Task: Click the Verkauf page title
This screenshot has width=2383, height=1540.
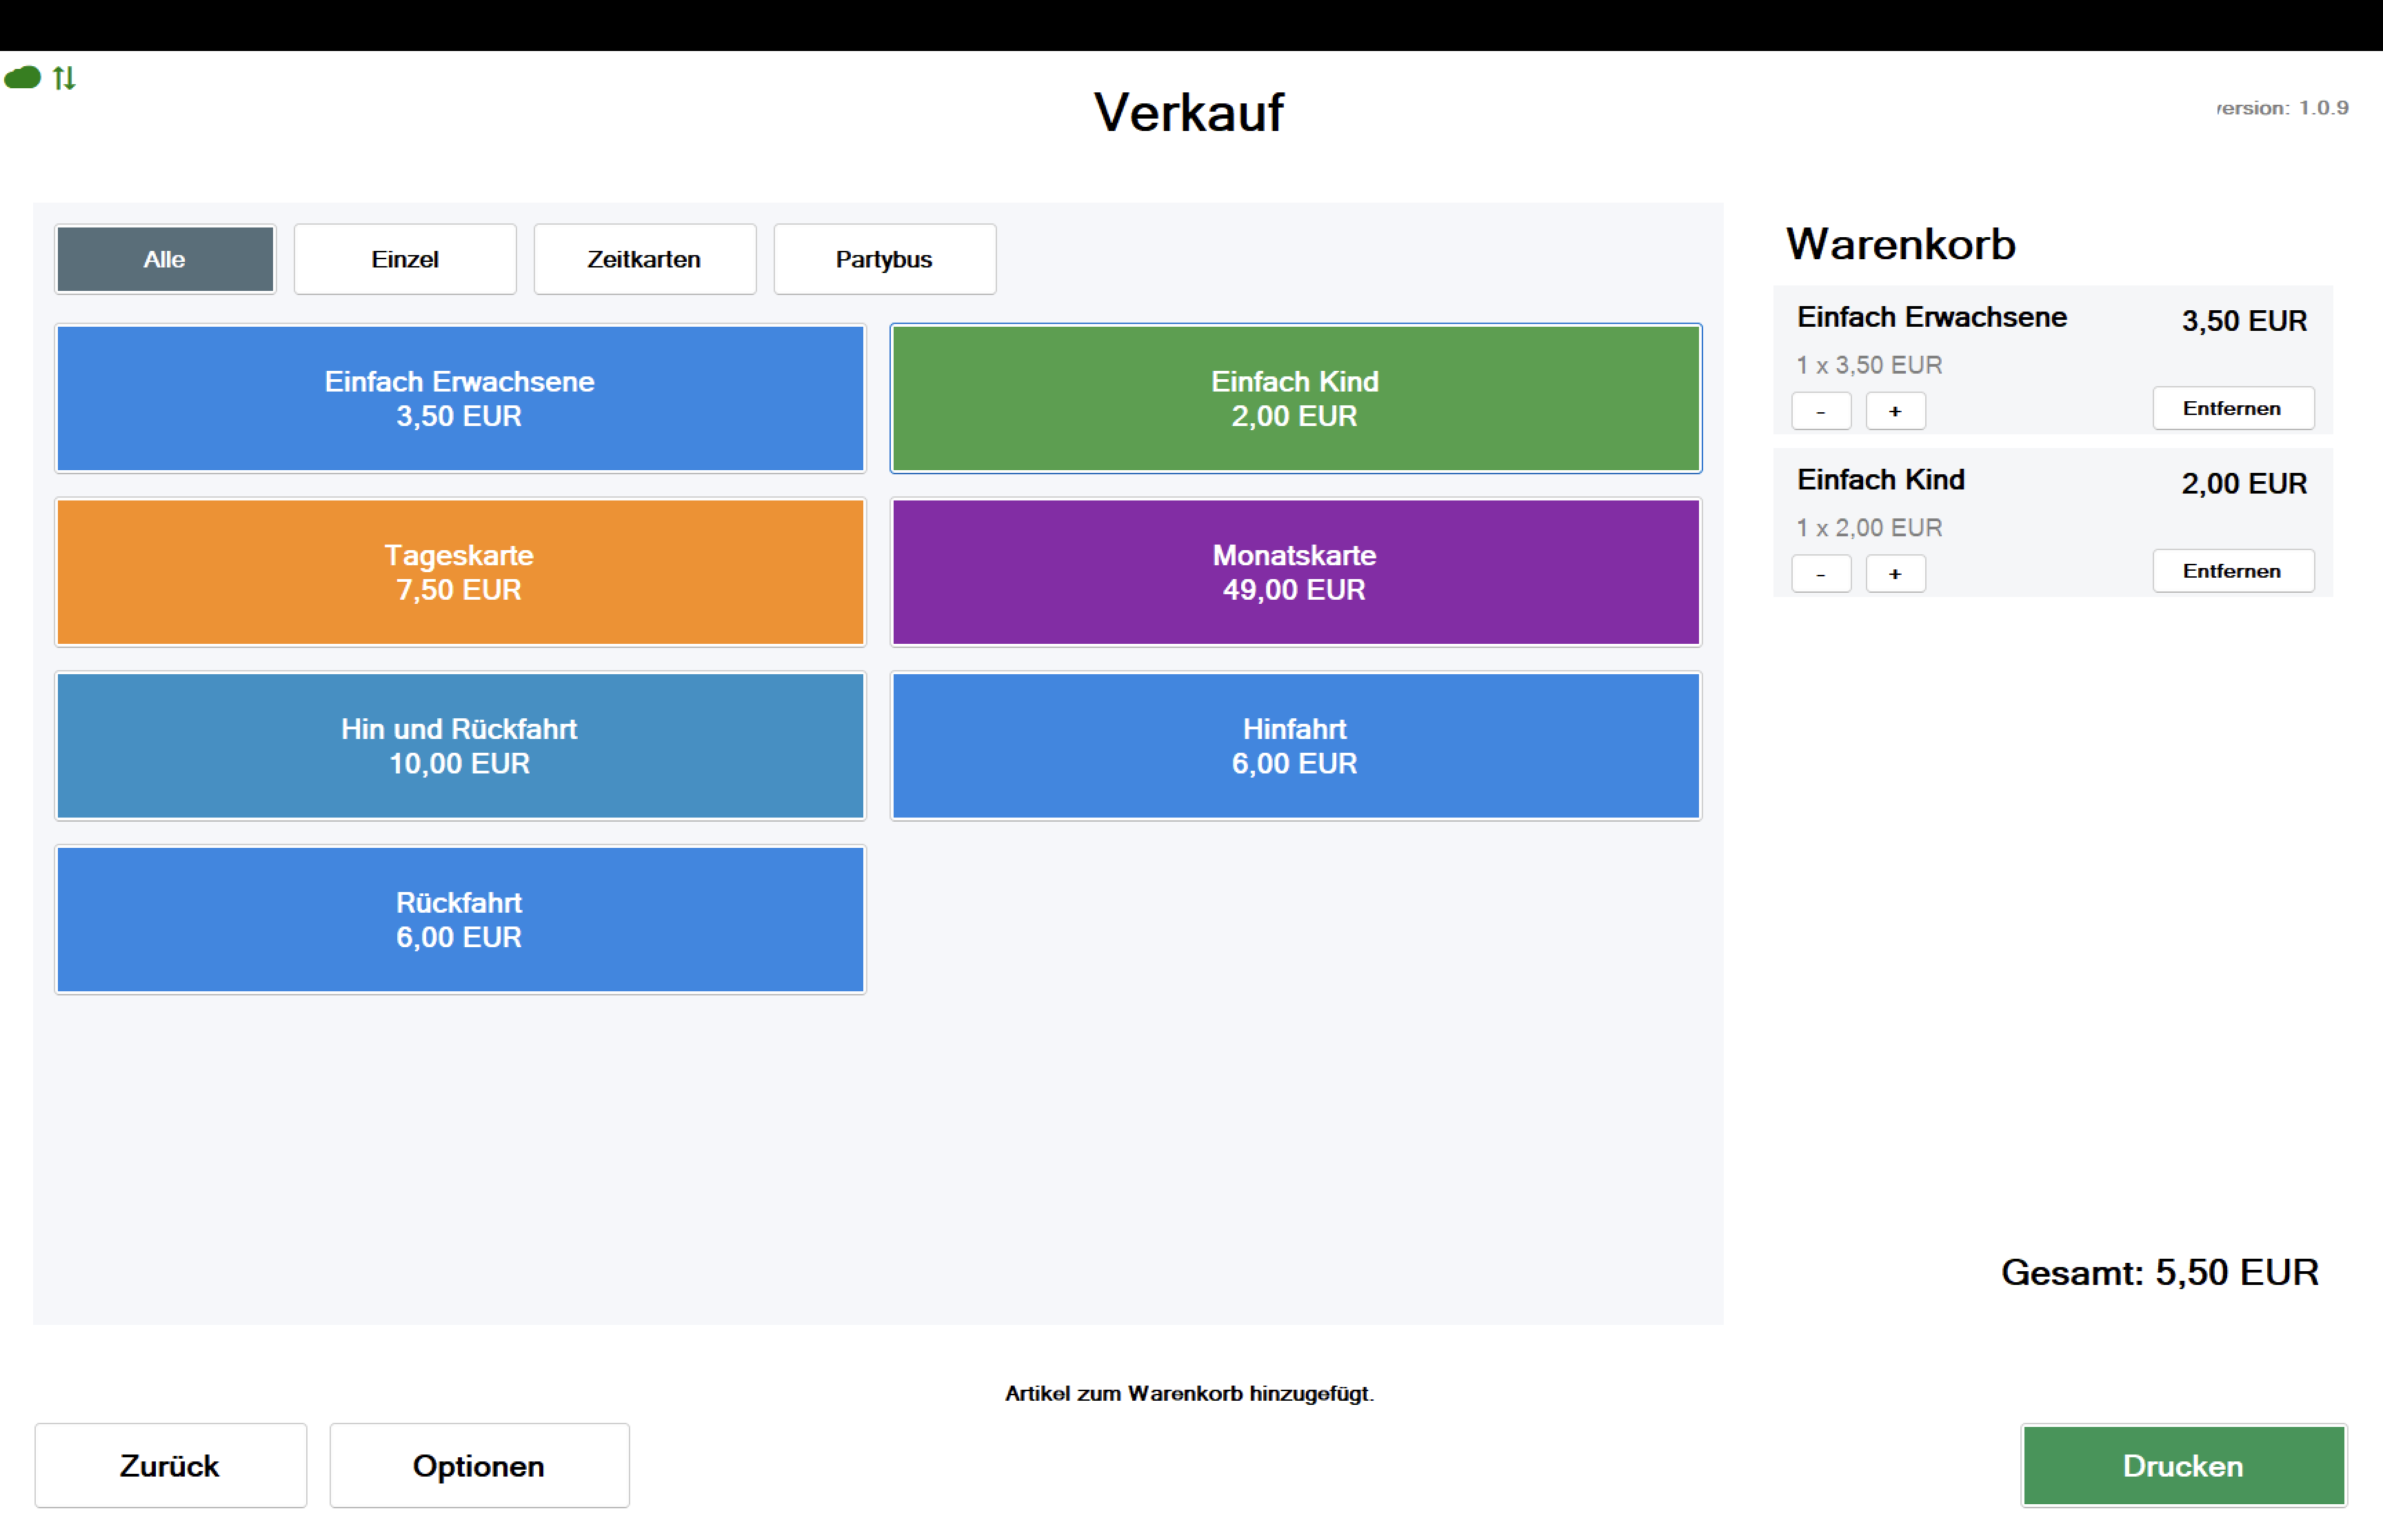Action: click(1188, 112)
